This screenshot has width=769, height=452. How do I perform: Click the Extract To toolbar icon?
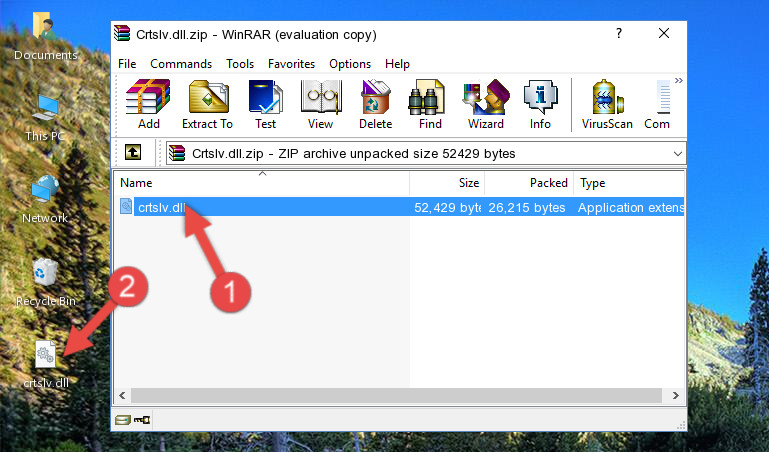coord(207,104)
